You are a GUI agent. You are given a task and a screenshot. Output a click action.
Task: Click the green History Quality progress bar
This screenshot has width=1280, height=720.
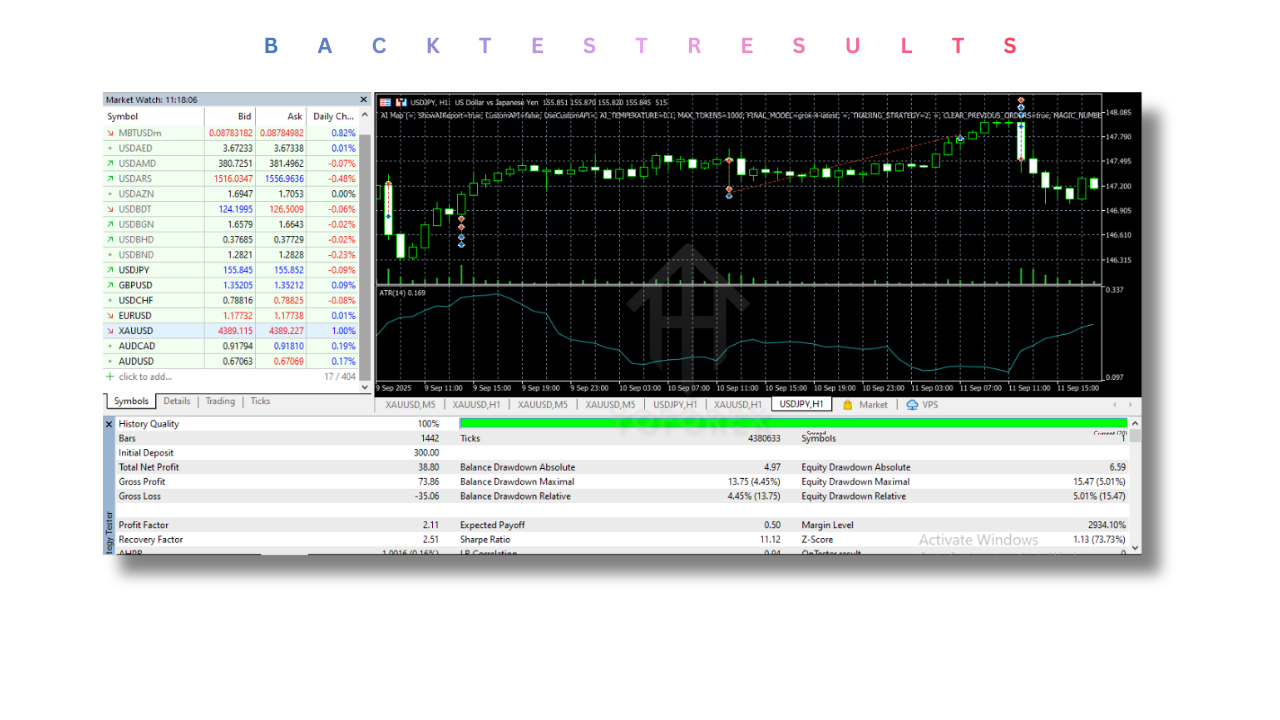pyautogui.click(x=792, y=424)
